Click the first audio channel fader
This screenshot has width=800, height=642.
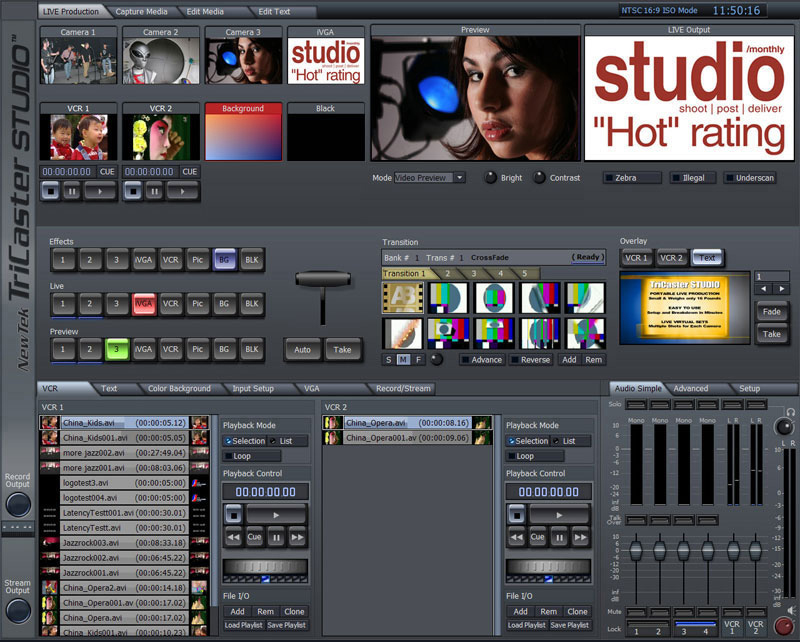[x=636, y=551]
